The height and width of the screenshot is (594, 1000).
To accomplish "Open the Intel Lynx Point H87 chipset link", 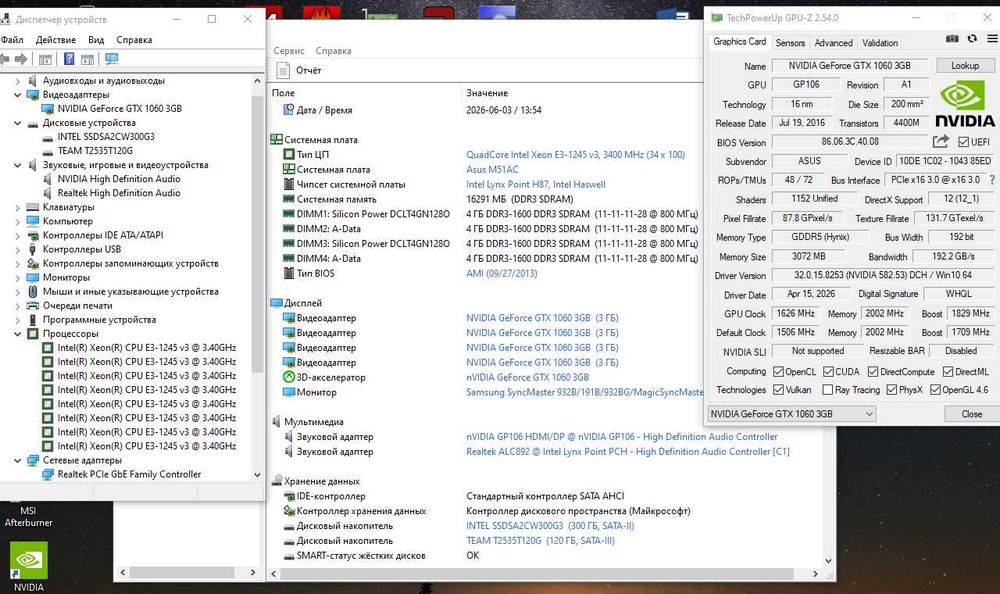I will point(536,184).
